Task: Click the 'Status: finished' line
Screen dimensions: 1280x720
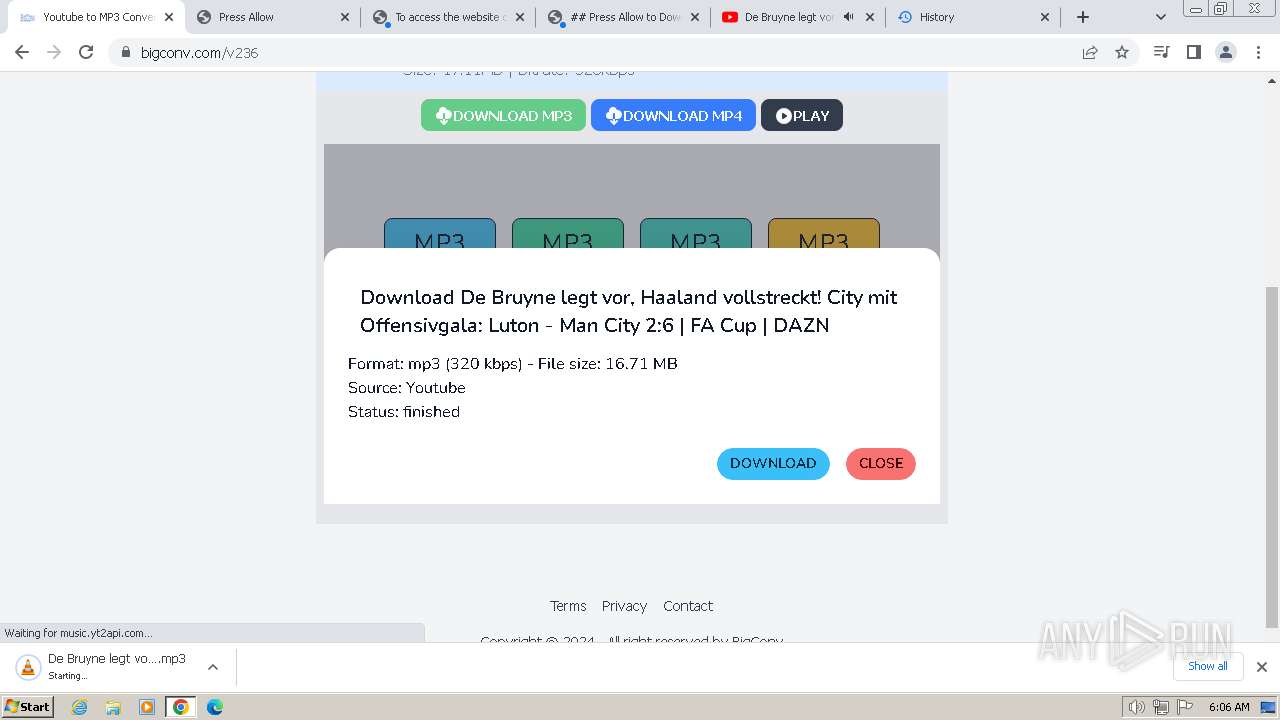Action: pos(404,412)
